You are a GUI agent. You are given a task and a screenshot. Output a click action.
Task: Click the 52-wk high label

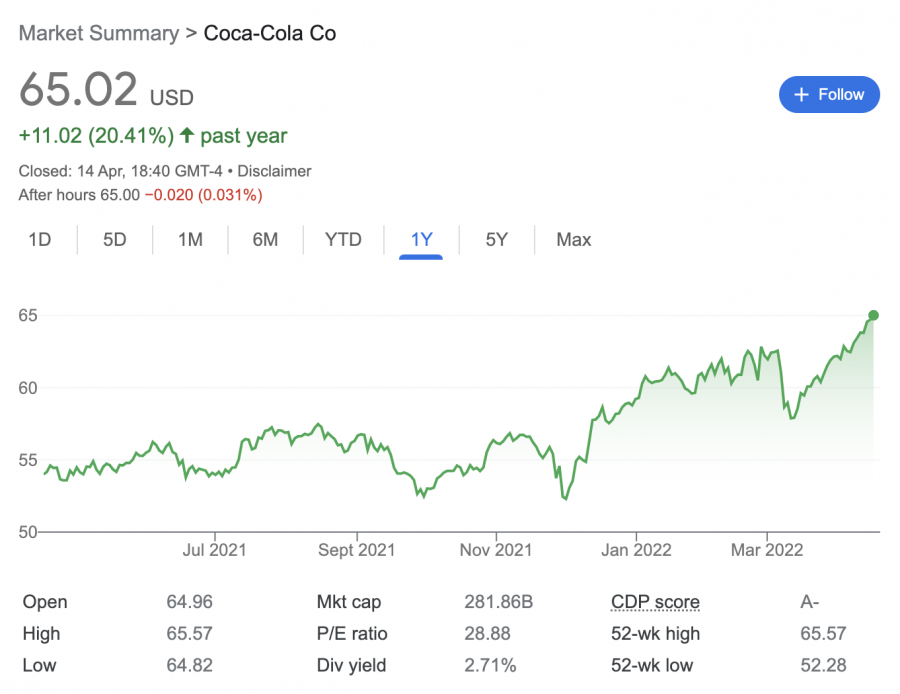(x=655, y=634)
